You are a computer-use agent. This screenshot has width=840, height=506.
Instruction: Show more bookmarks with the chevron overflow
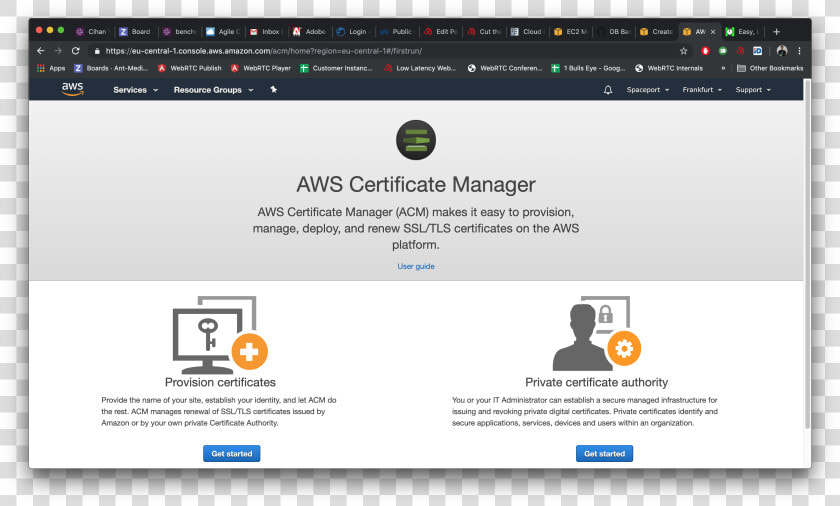[x=723, y=68]
